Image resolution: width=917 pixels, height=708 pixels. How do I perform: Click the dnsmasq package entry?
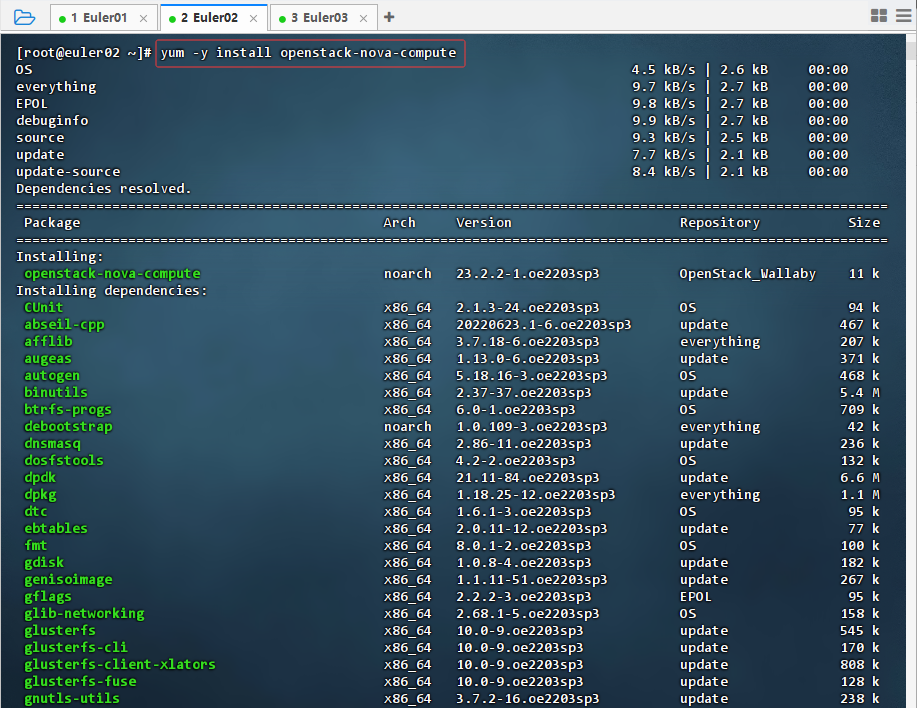tap(52, 443)
